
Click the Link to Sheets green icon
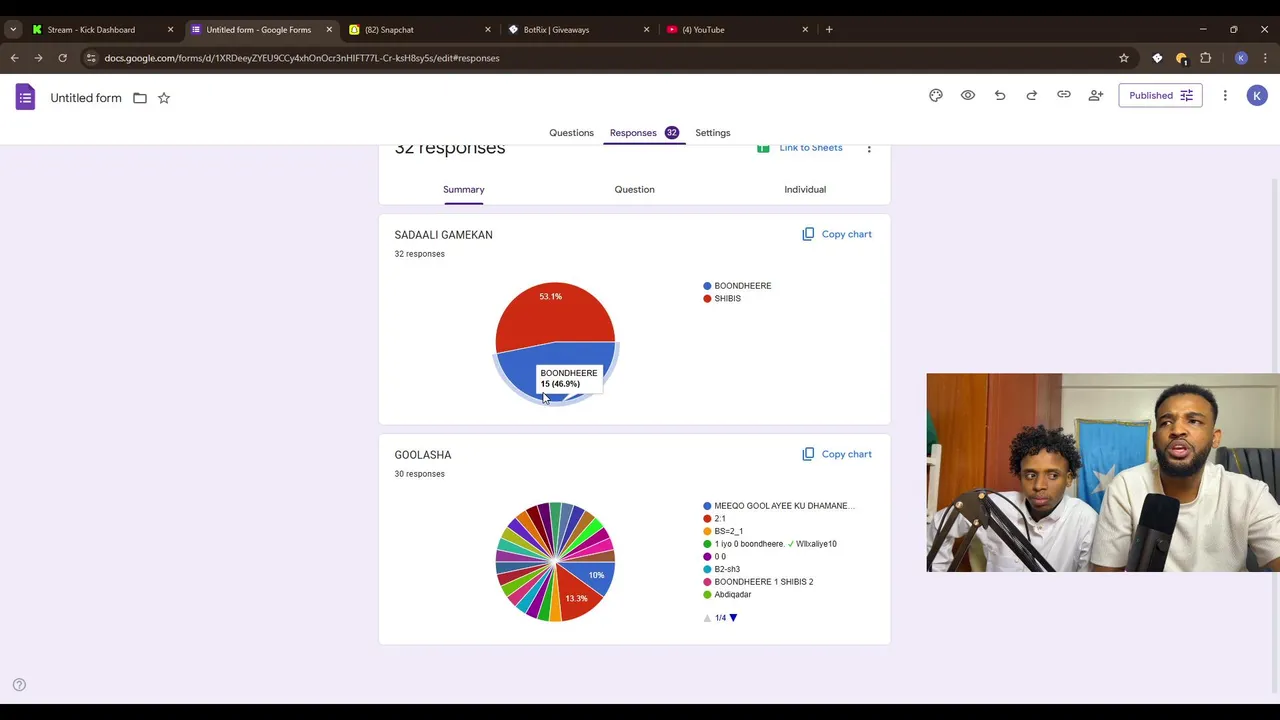tap(763, 148)
